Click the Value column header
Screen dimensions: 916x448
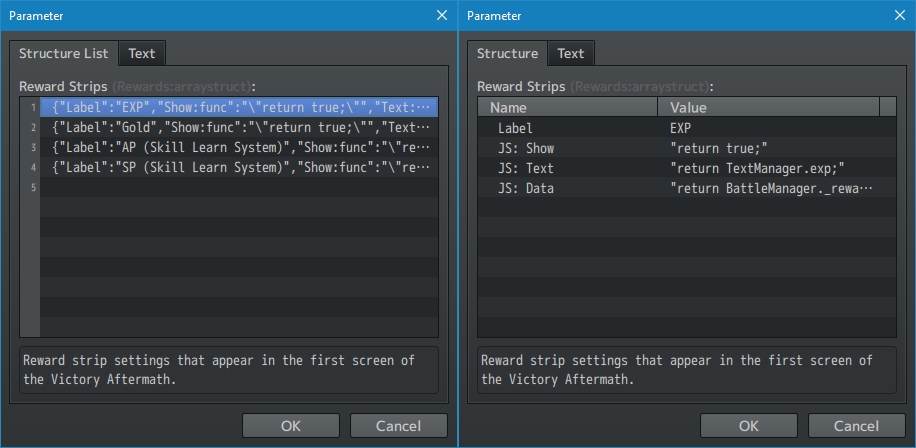767,107
